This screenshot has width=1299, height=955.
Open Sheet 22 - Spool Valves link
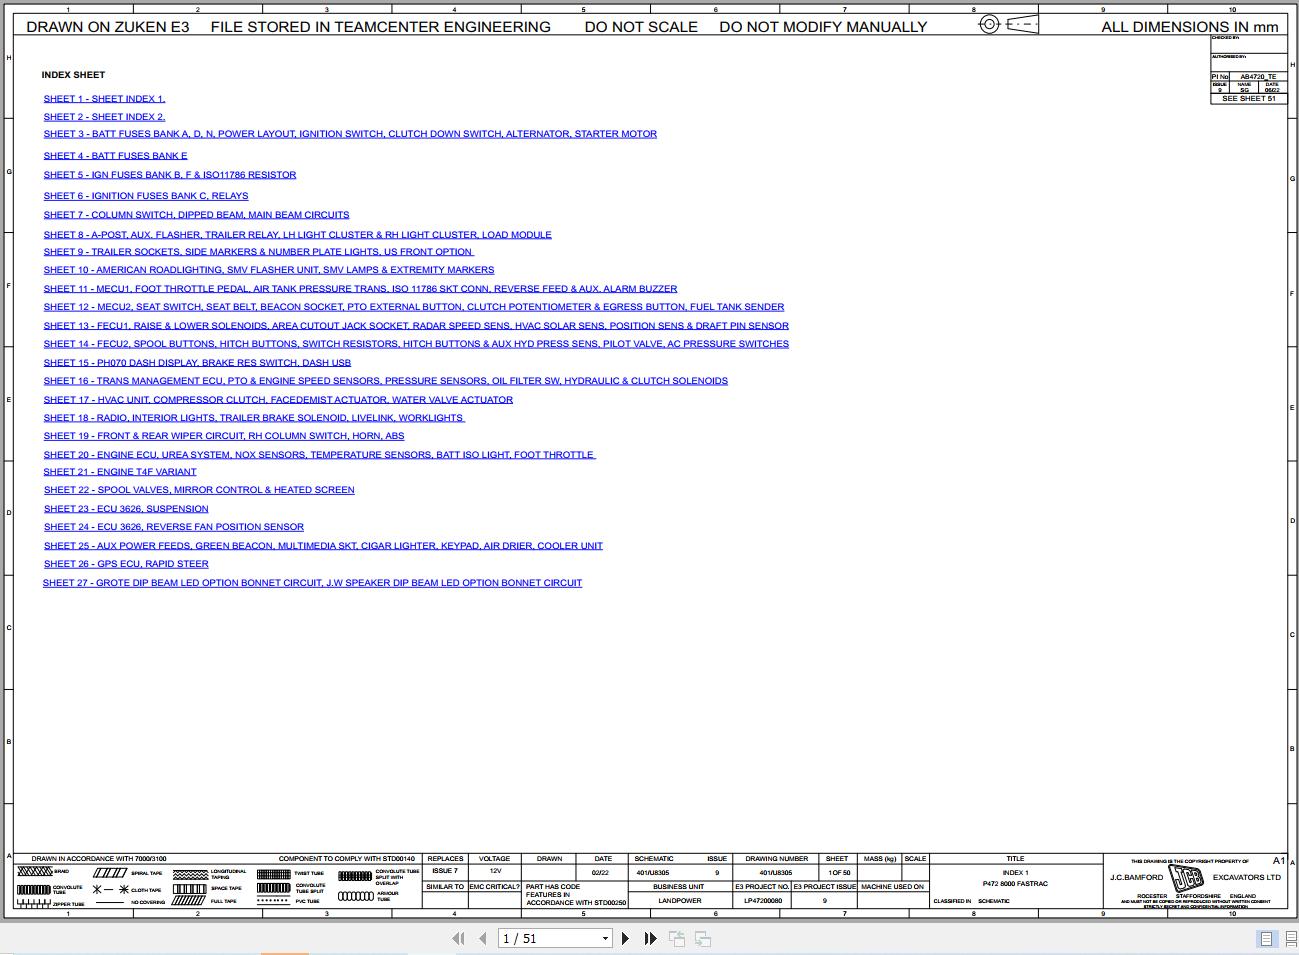click(x=199, y=490)
